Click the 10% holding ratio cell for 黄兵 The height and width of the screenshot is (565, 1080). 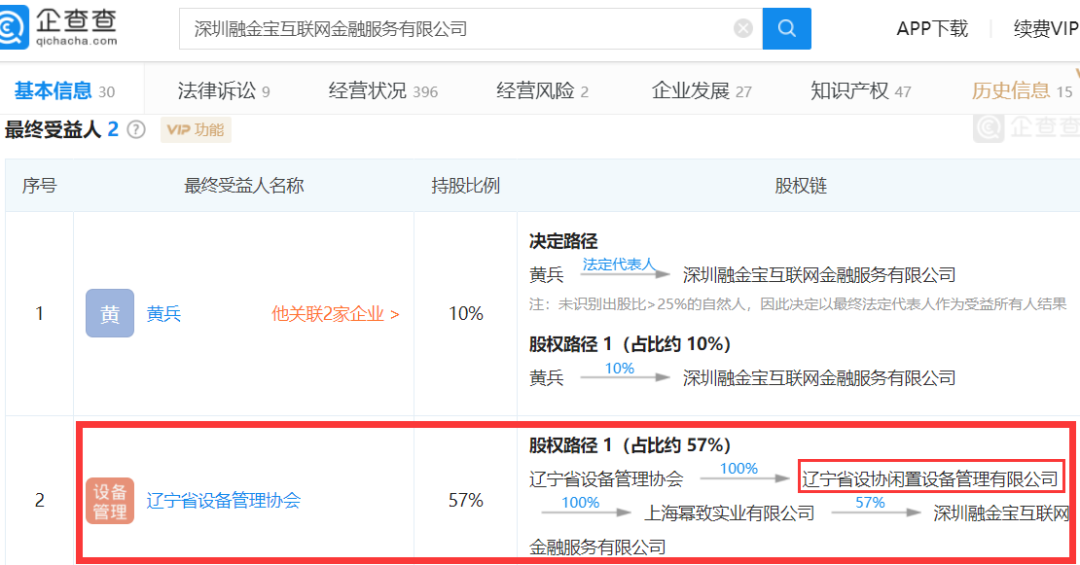tap(466, 314)
